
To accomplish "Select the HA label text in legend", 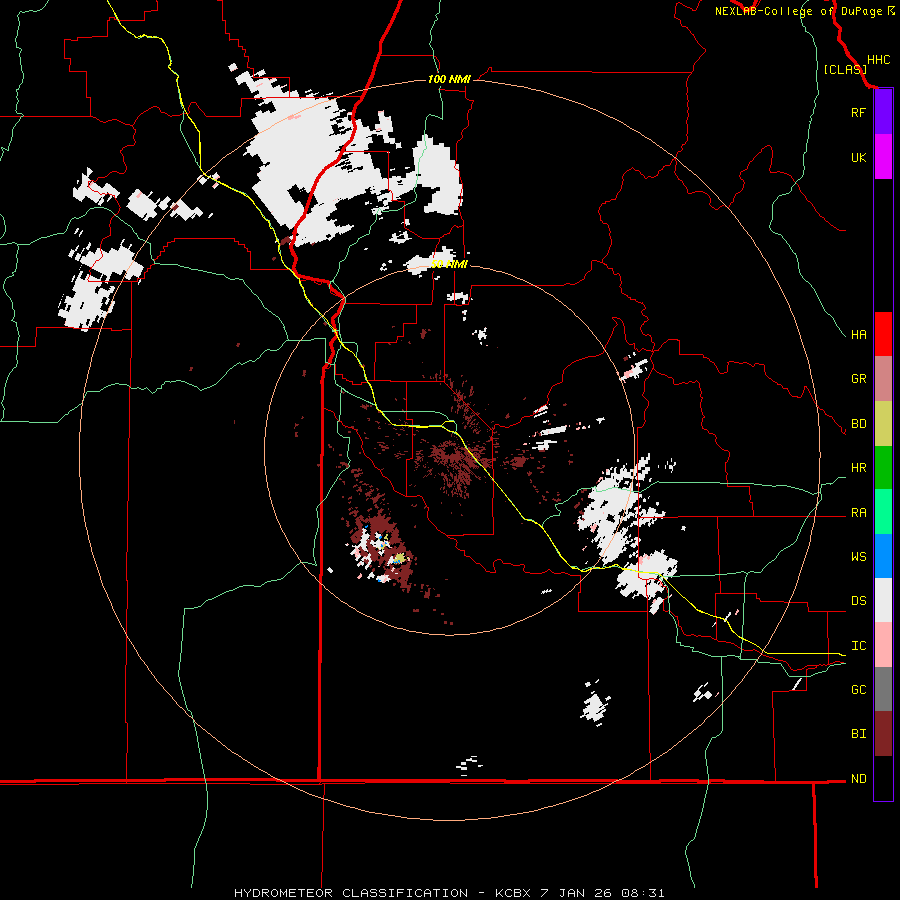I will point(858,335).
